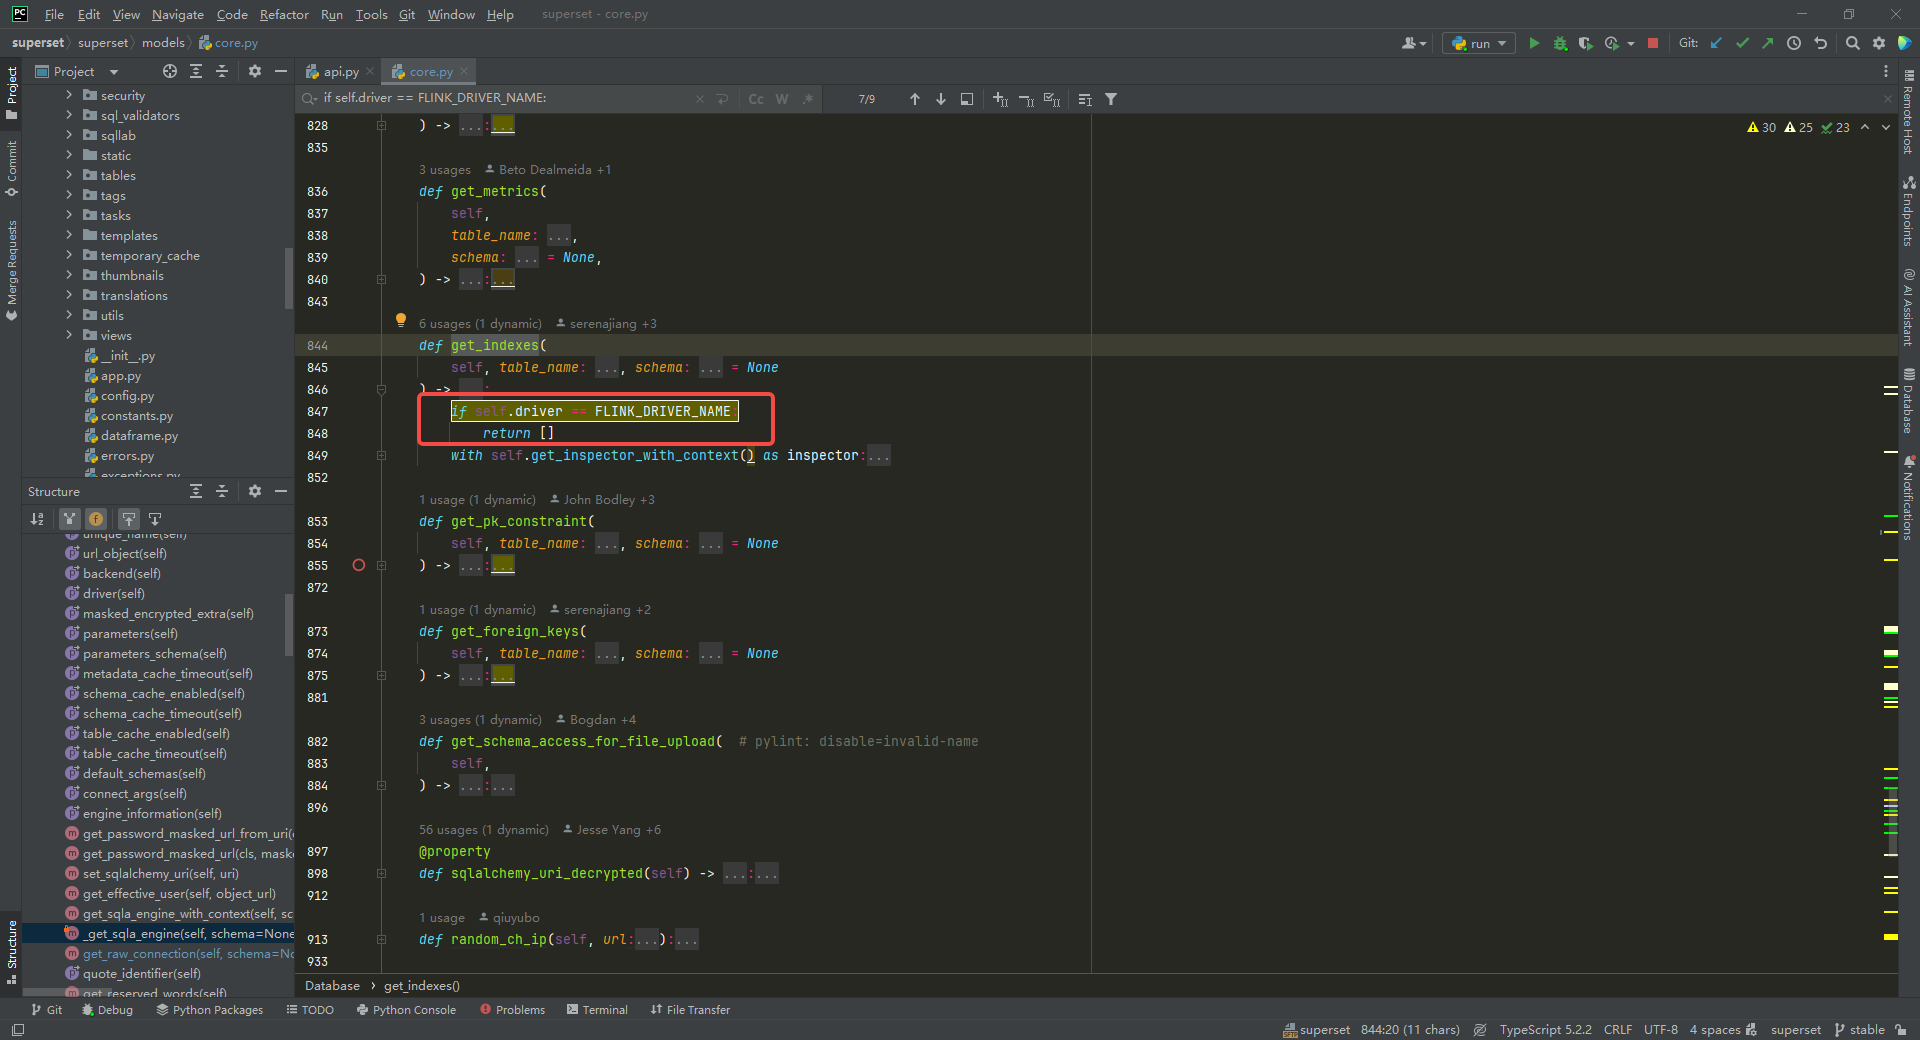
Task: Toggle alphabetical sort in Structure panel
Action: click(x=37, y=518)
